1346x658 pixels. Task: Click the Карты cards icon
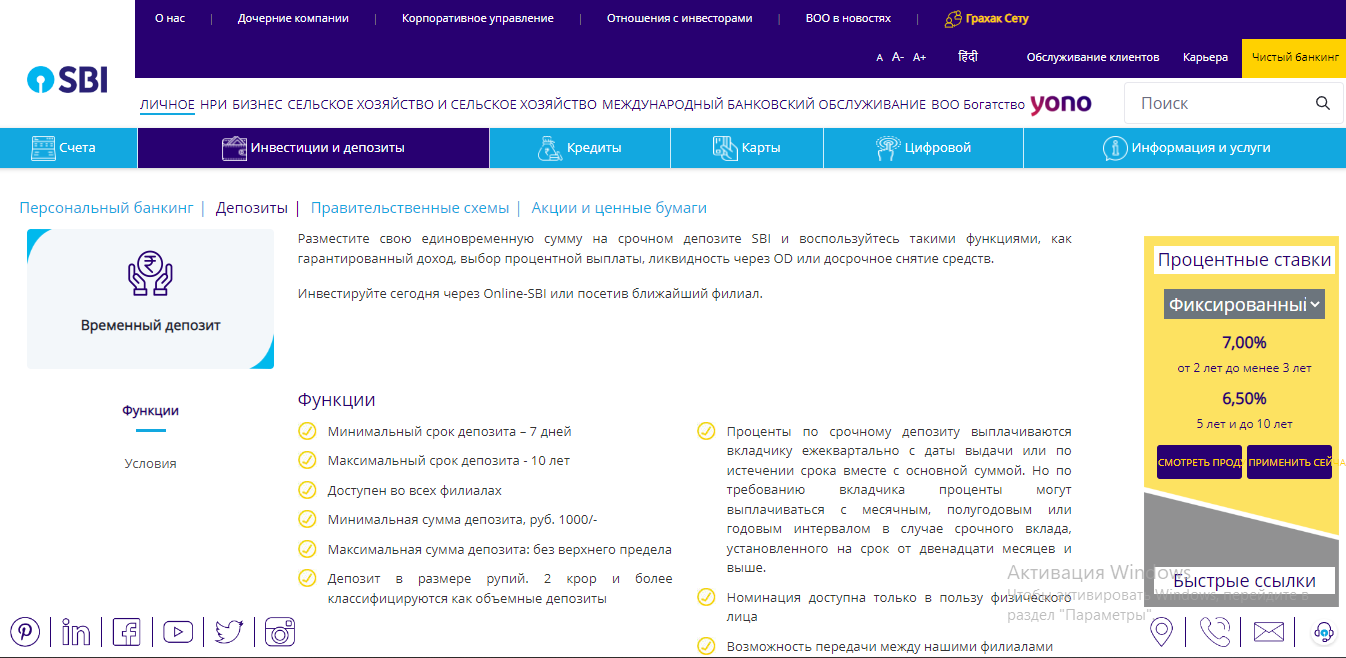point(725,148)
